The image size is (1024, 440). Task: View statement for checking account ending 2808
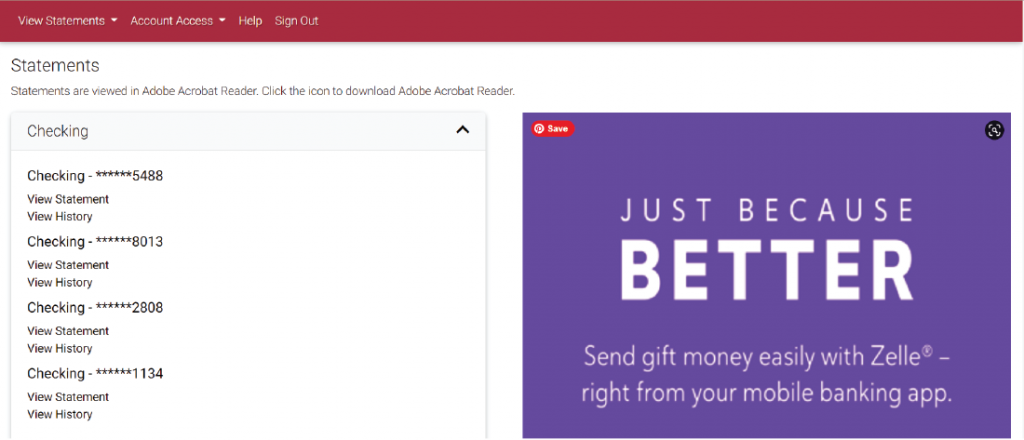tap(68, 331)
